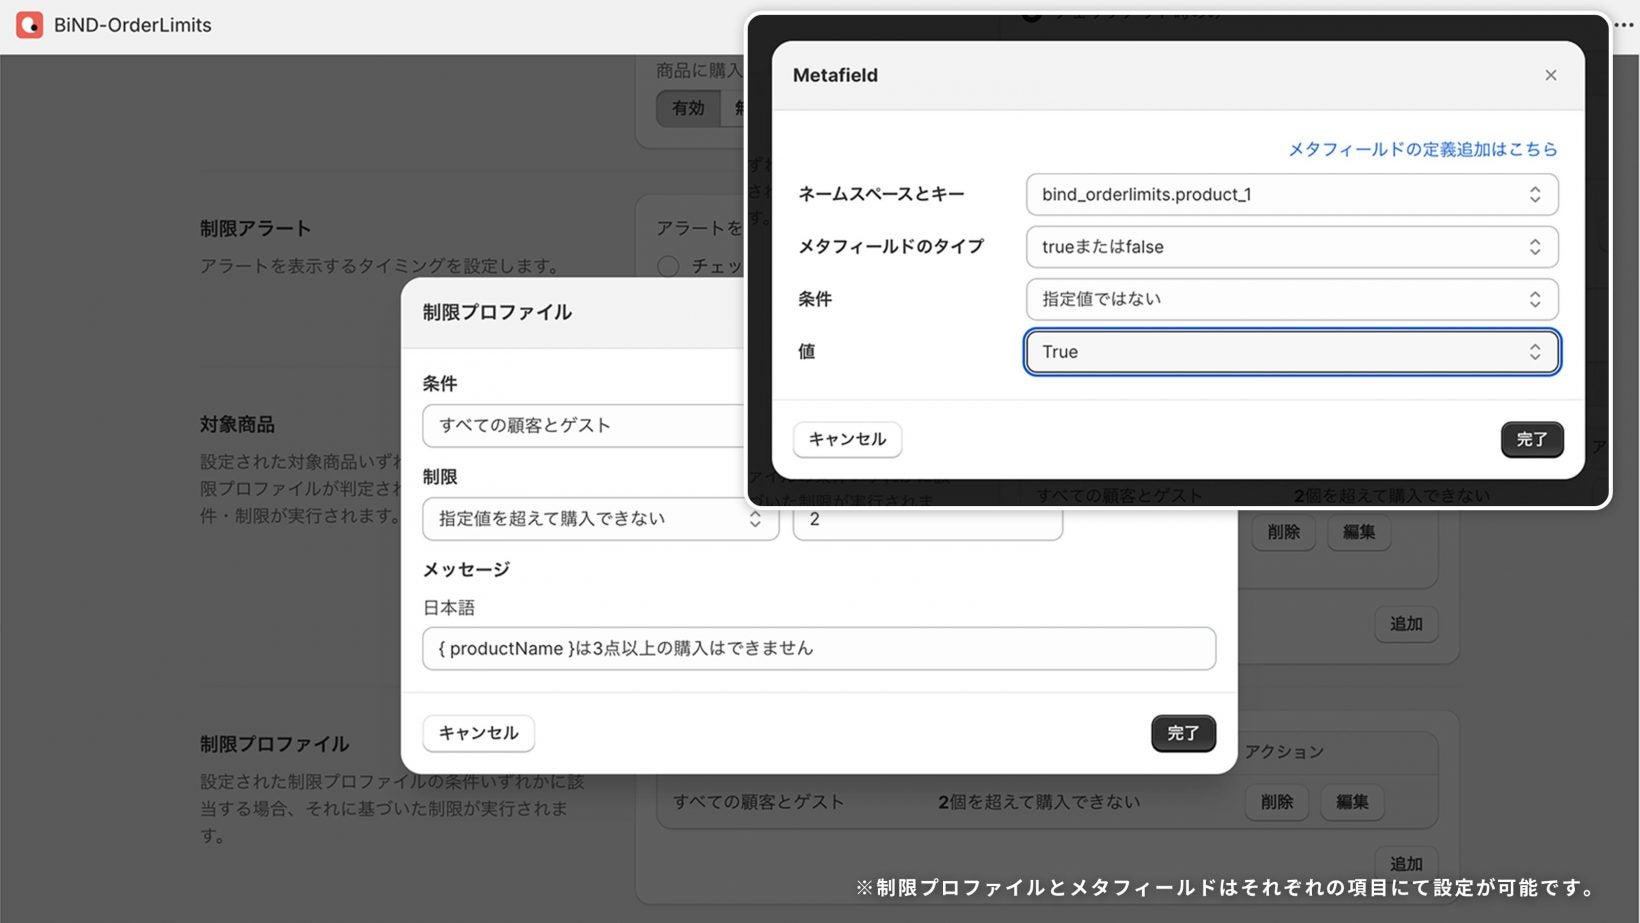
Task: Click キャンセル in the Metafield dialog
Action: [847, 439]
